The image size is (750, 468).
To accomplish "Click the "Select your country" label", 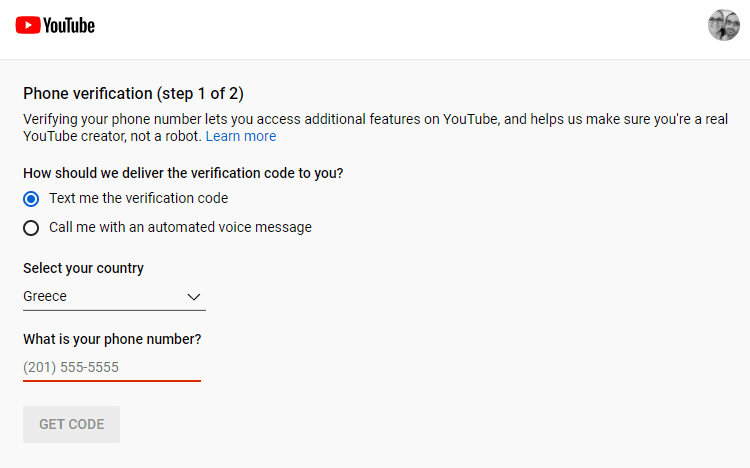I will tap(83, 268).
